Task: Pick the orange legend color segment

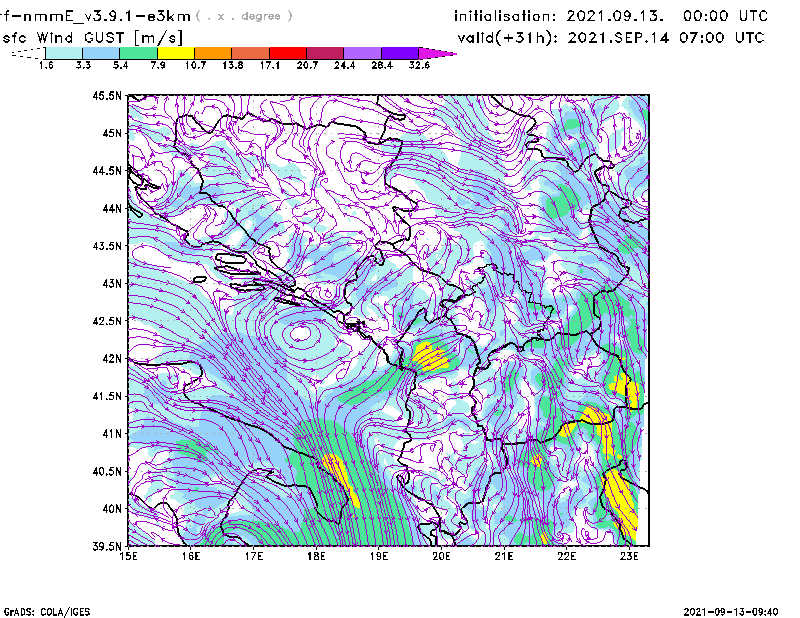Action: 213,53
